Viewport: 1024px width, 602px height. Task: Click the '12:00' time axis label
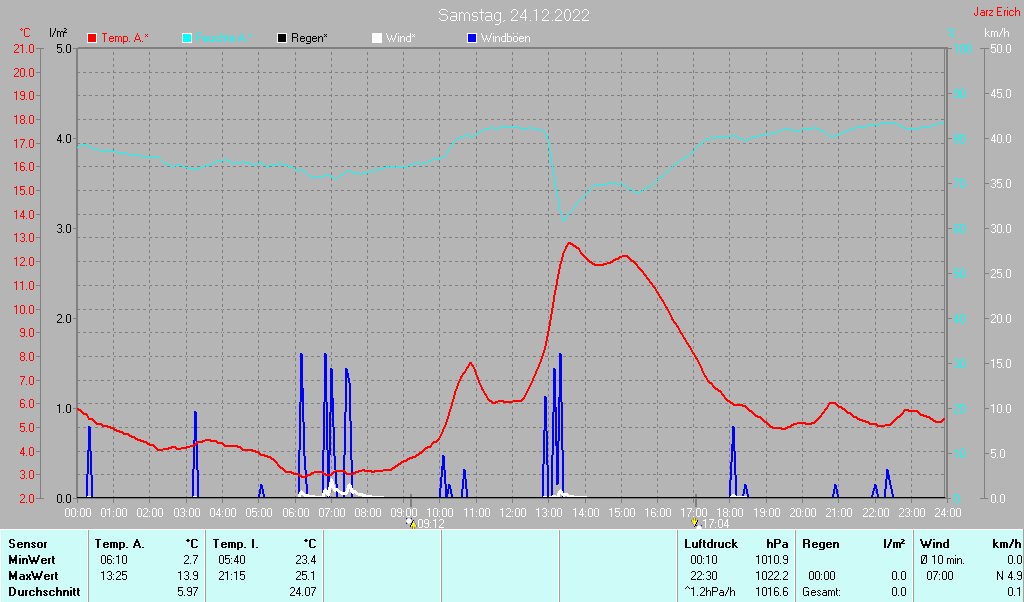[x=513, y=513]
